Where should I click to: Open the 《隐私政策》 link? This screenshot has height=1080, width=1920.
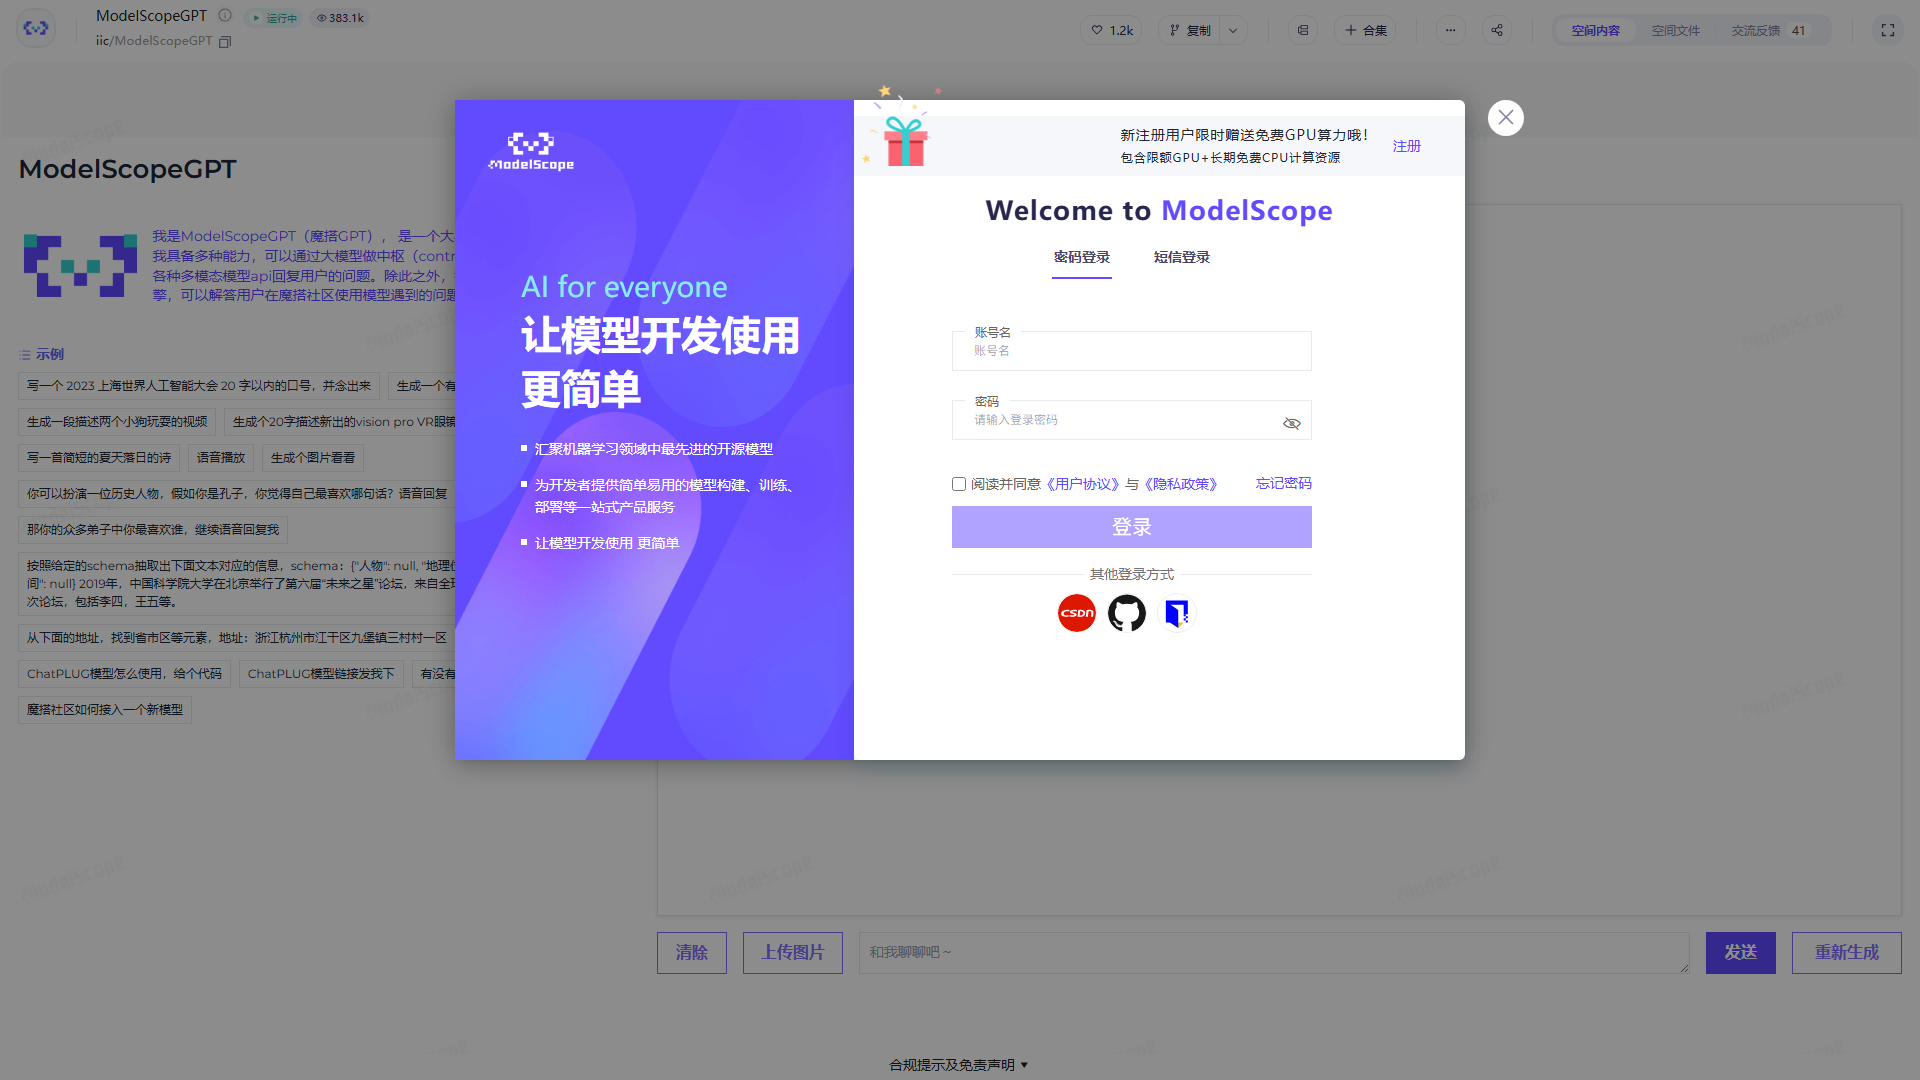tap(1181, 484)
